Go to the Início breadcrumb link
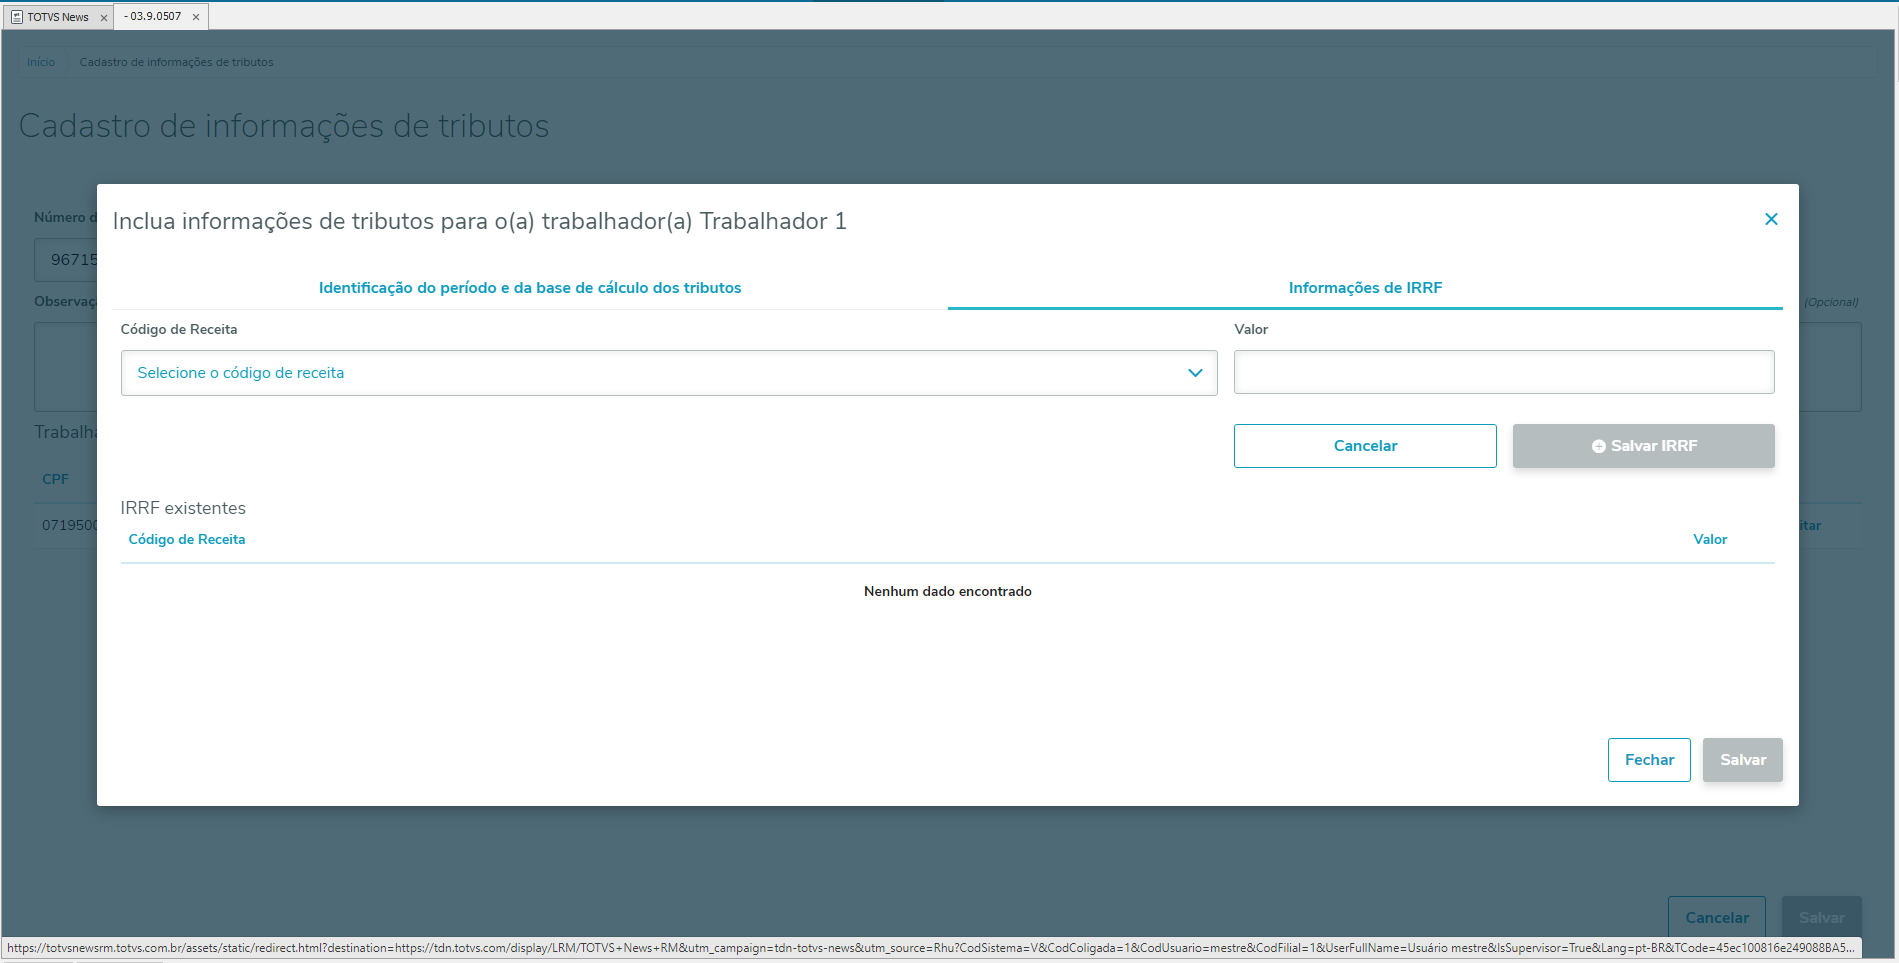 pyautogui.click(x=41, y=62)
